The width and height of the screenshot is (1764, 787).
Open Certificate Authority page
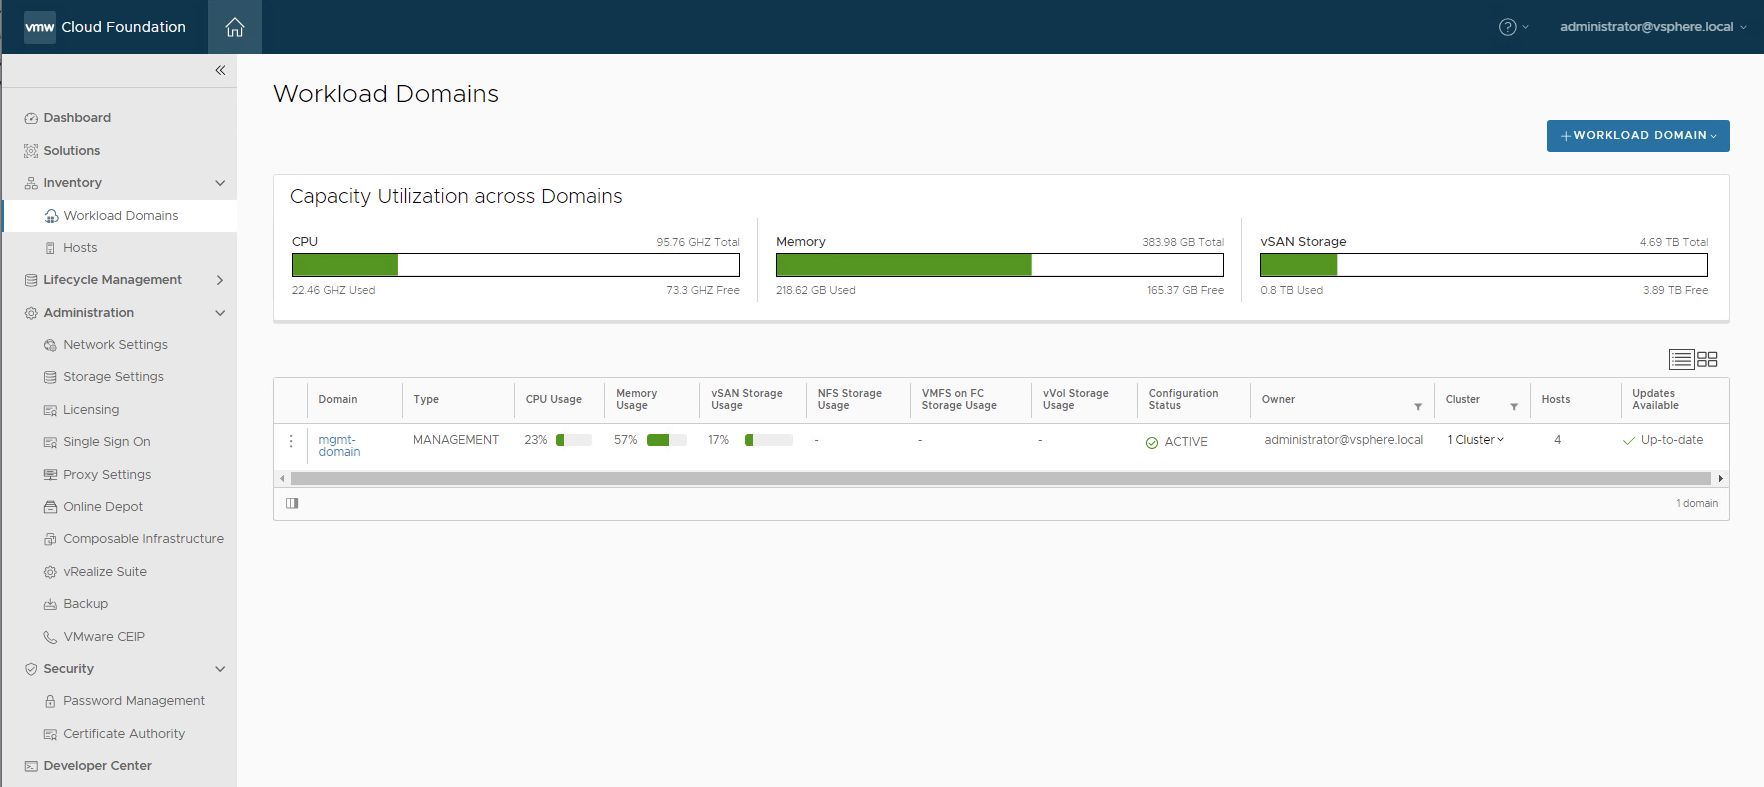point(124,734)
